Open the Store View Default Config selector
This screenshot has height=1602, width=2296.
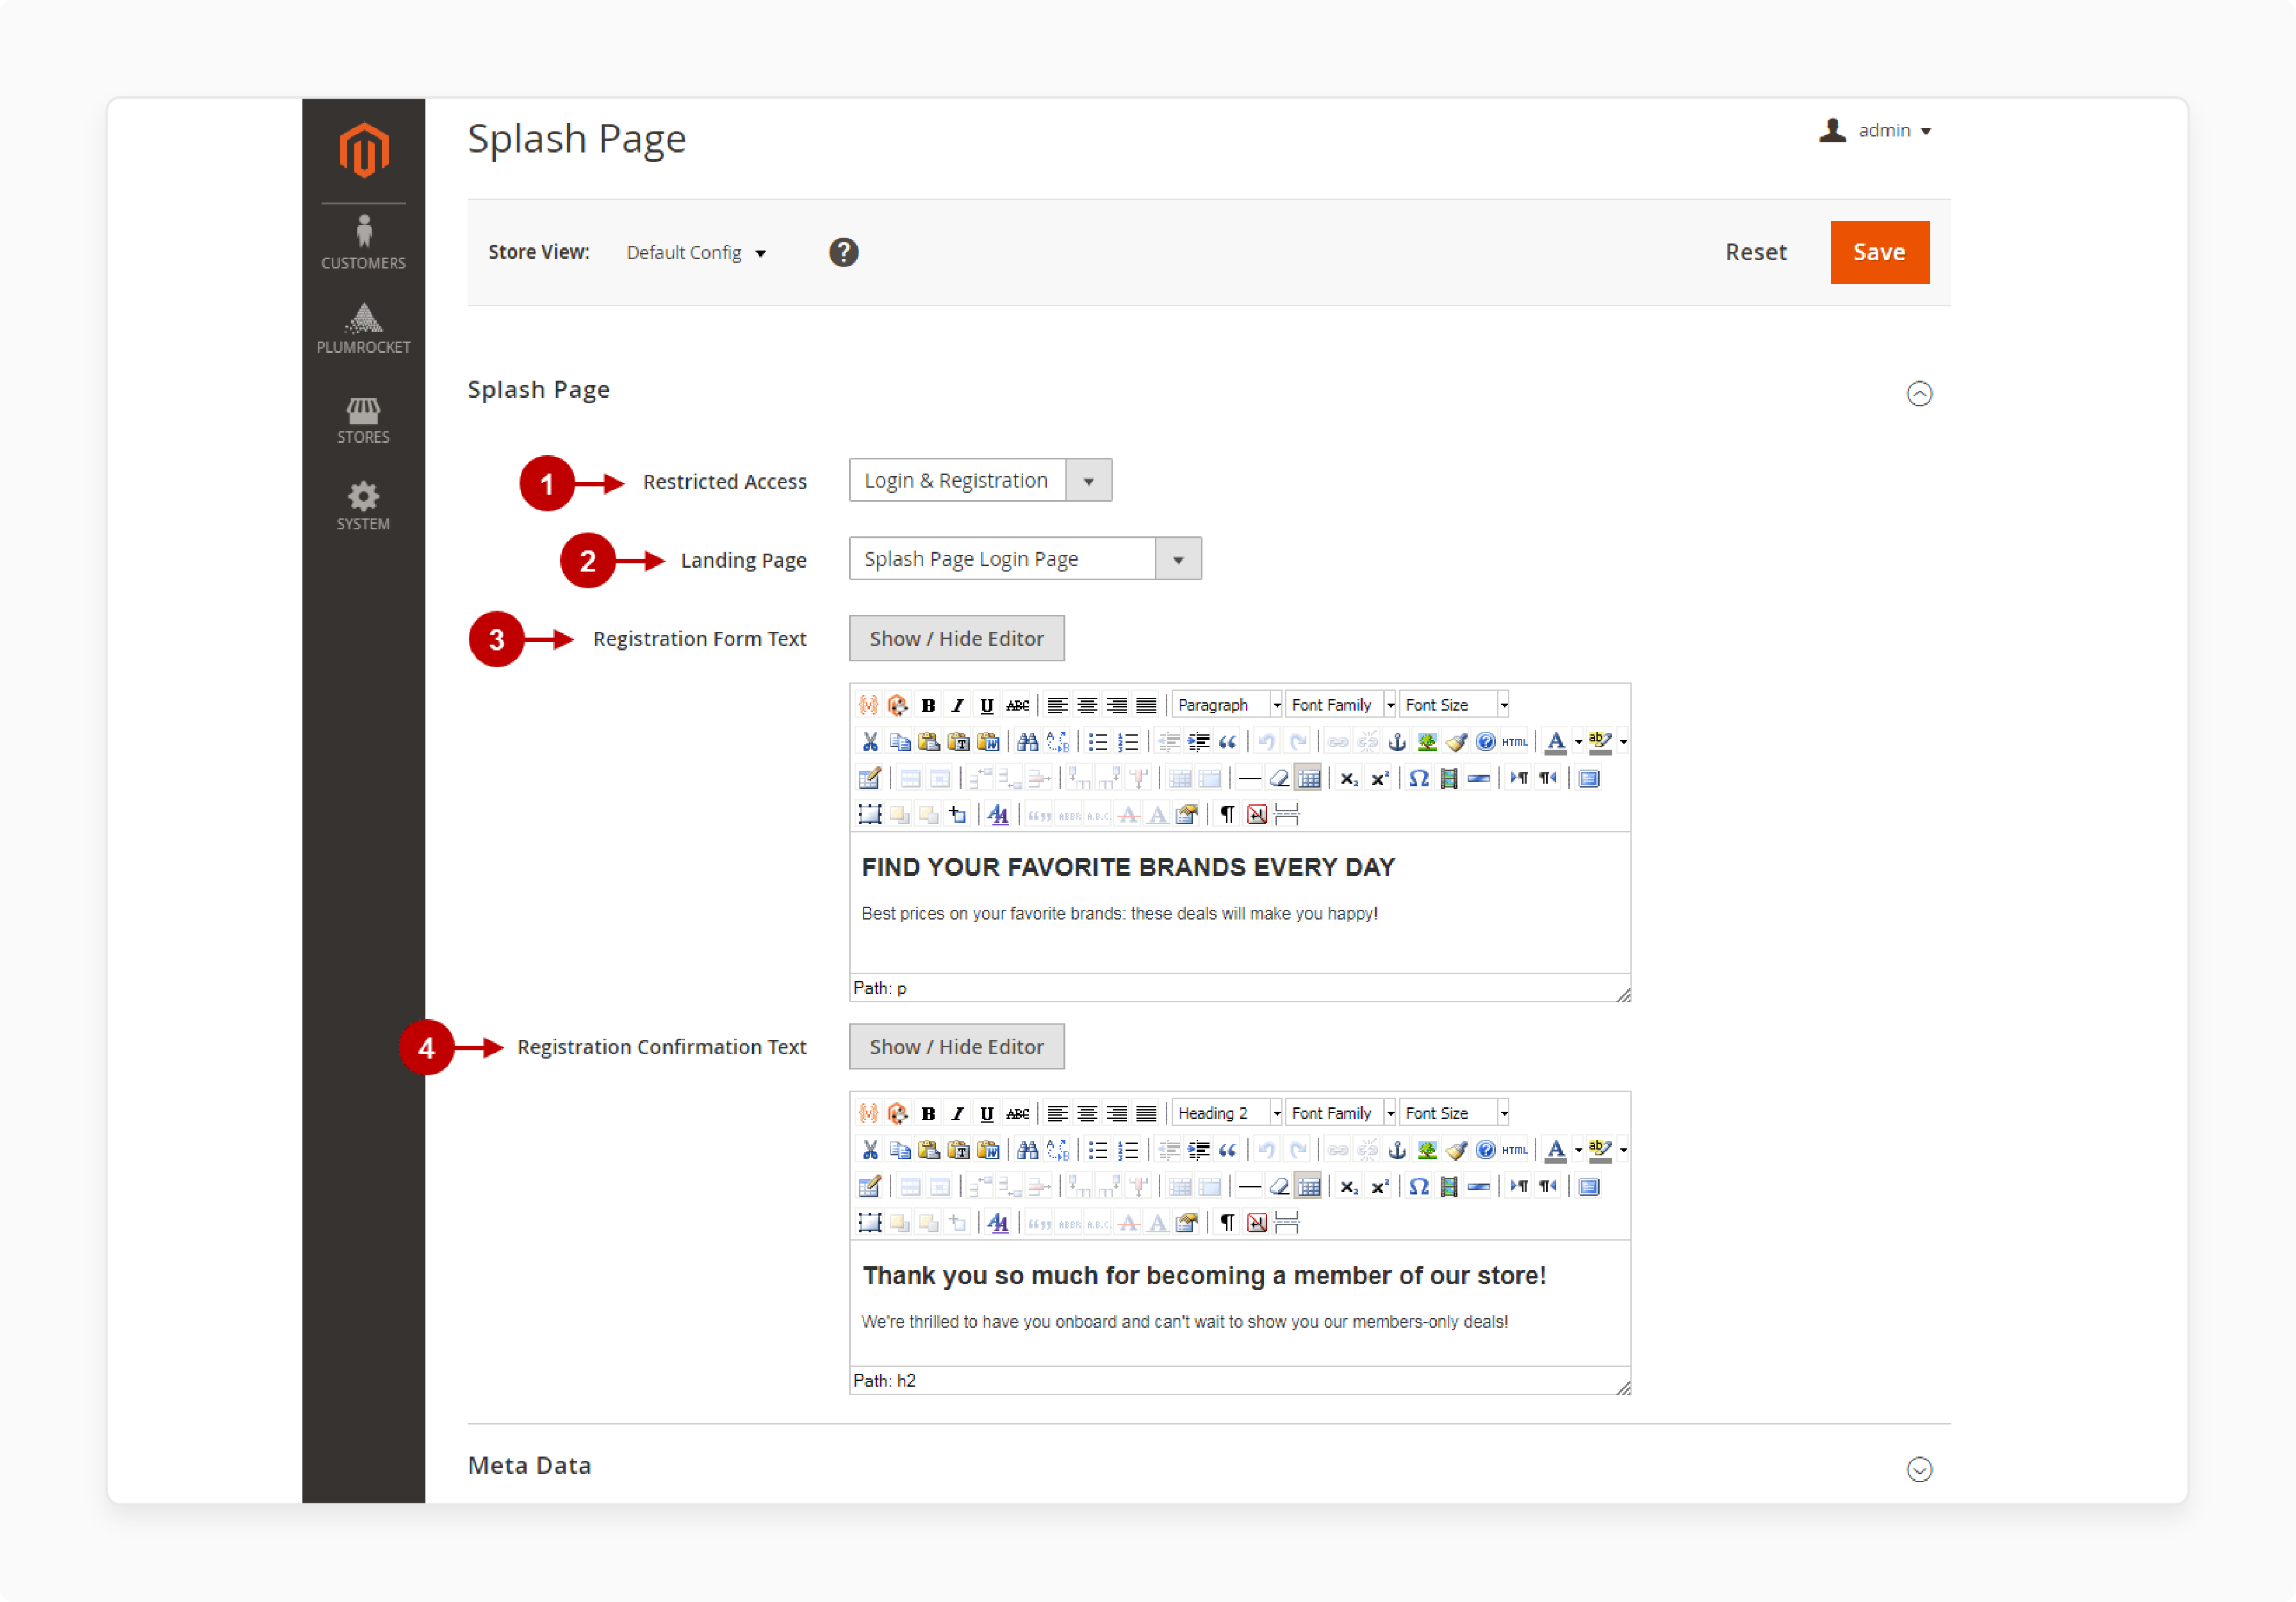coord(696,252)
